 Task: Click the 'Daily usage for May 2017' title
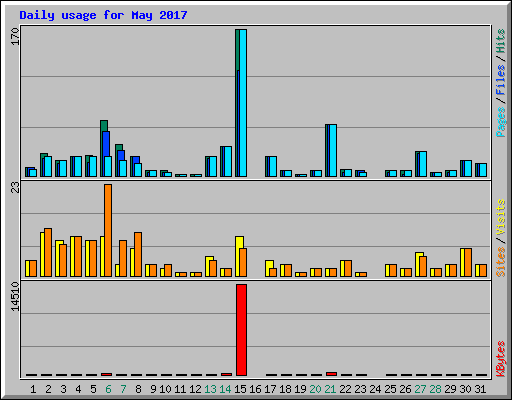pos(103,15)
